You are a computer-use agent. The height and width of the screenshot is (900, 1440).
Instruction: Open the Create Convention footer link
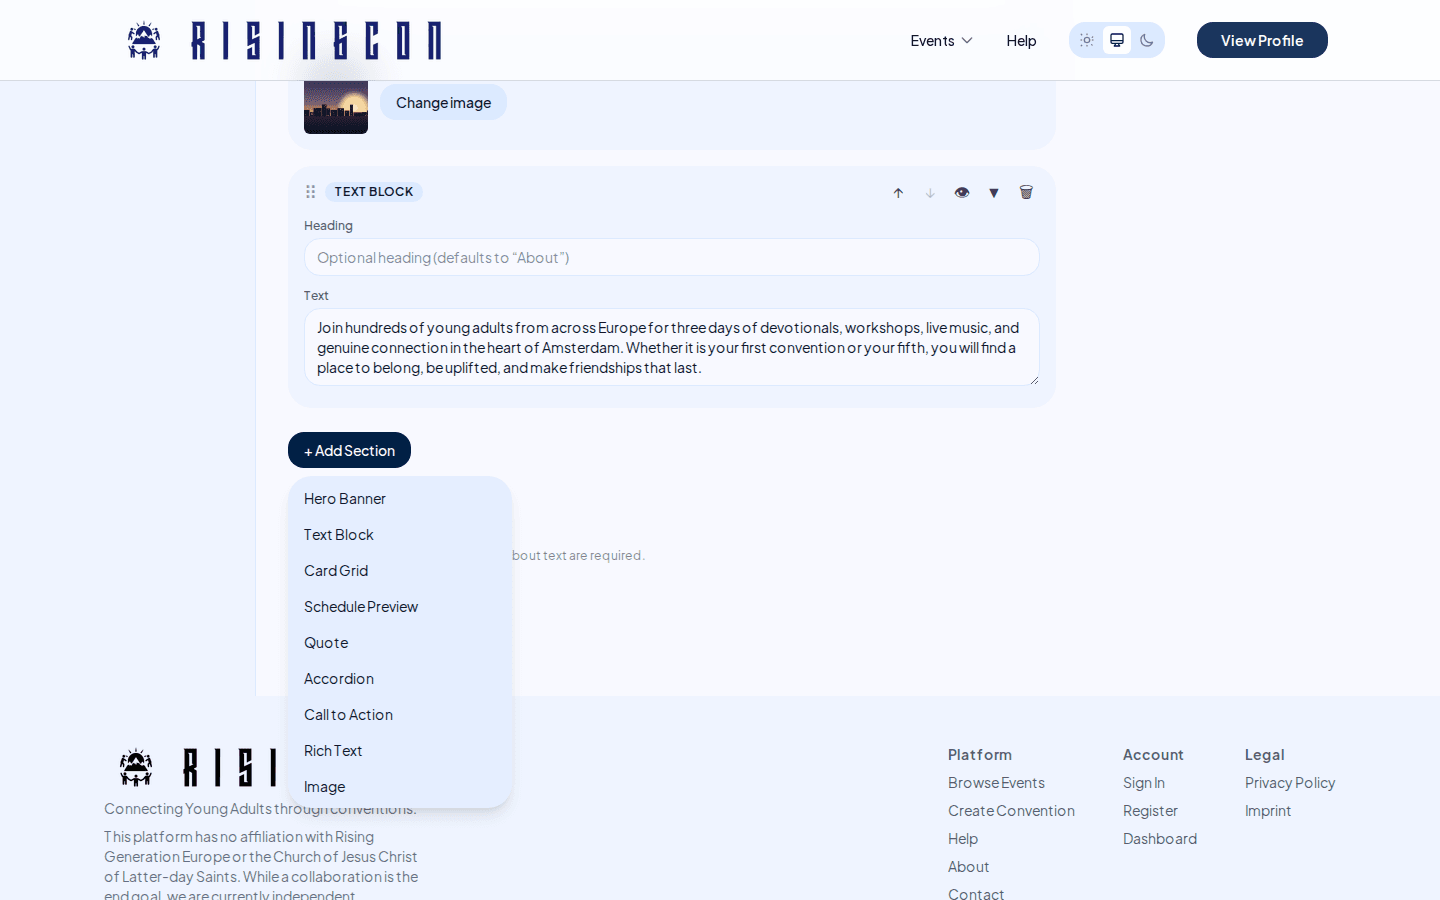(x=1011, y=811)
